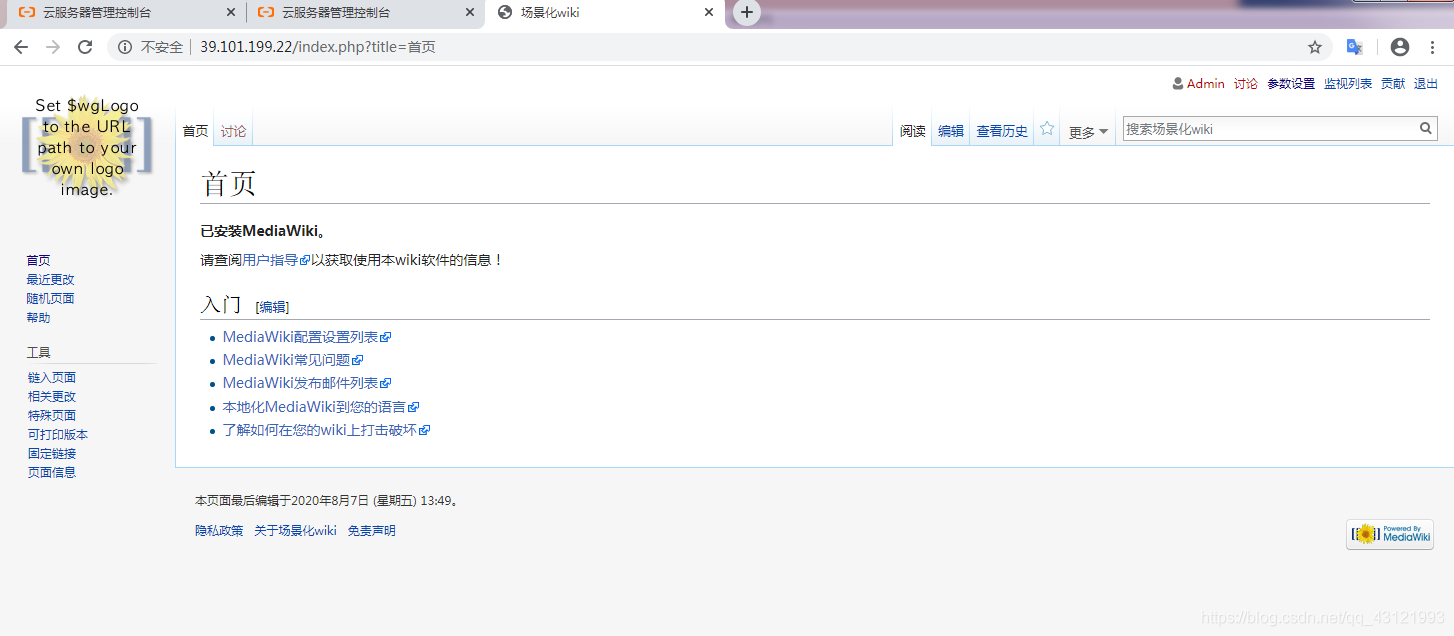Screen dimensions: 1454x636
Task: Close the first 云服务器管理控制台 tab
Action: tap(231, 13)
